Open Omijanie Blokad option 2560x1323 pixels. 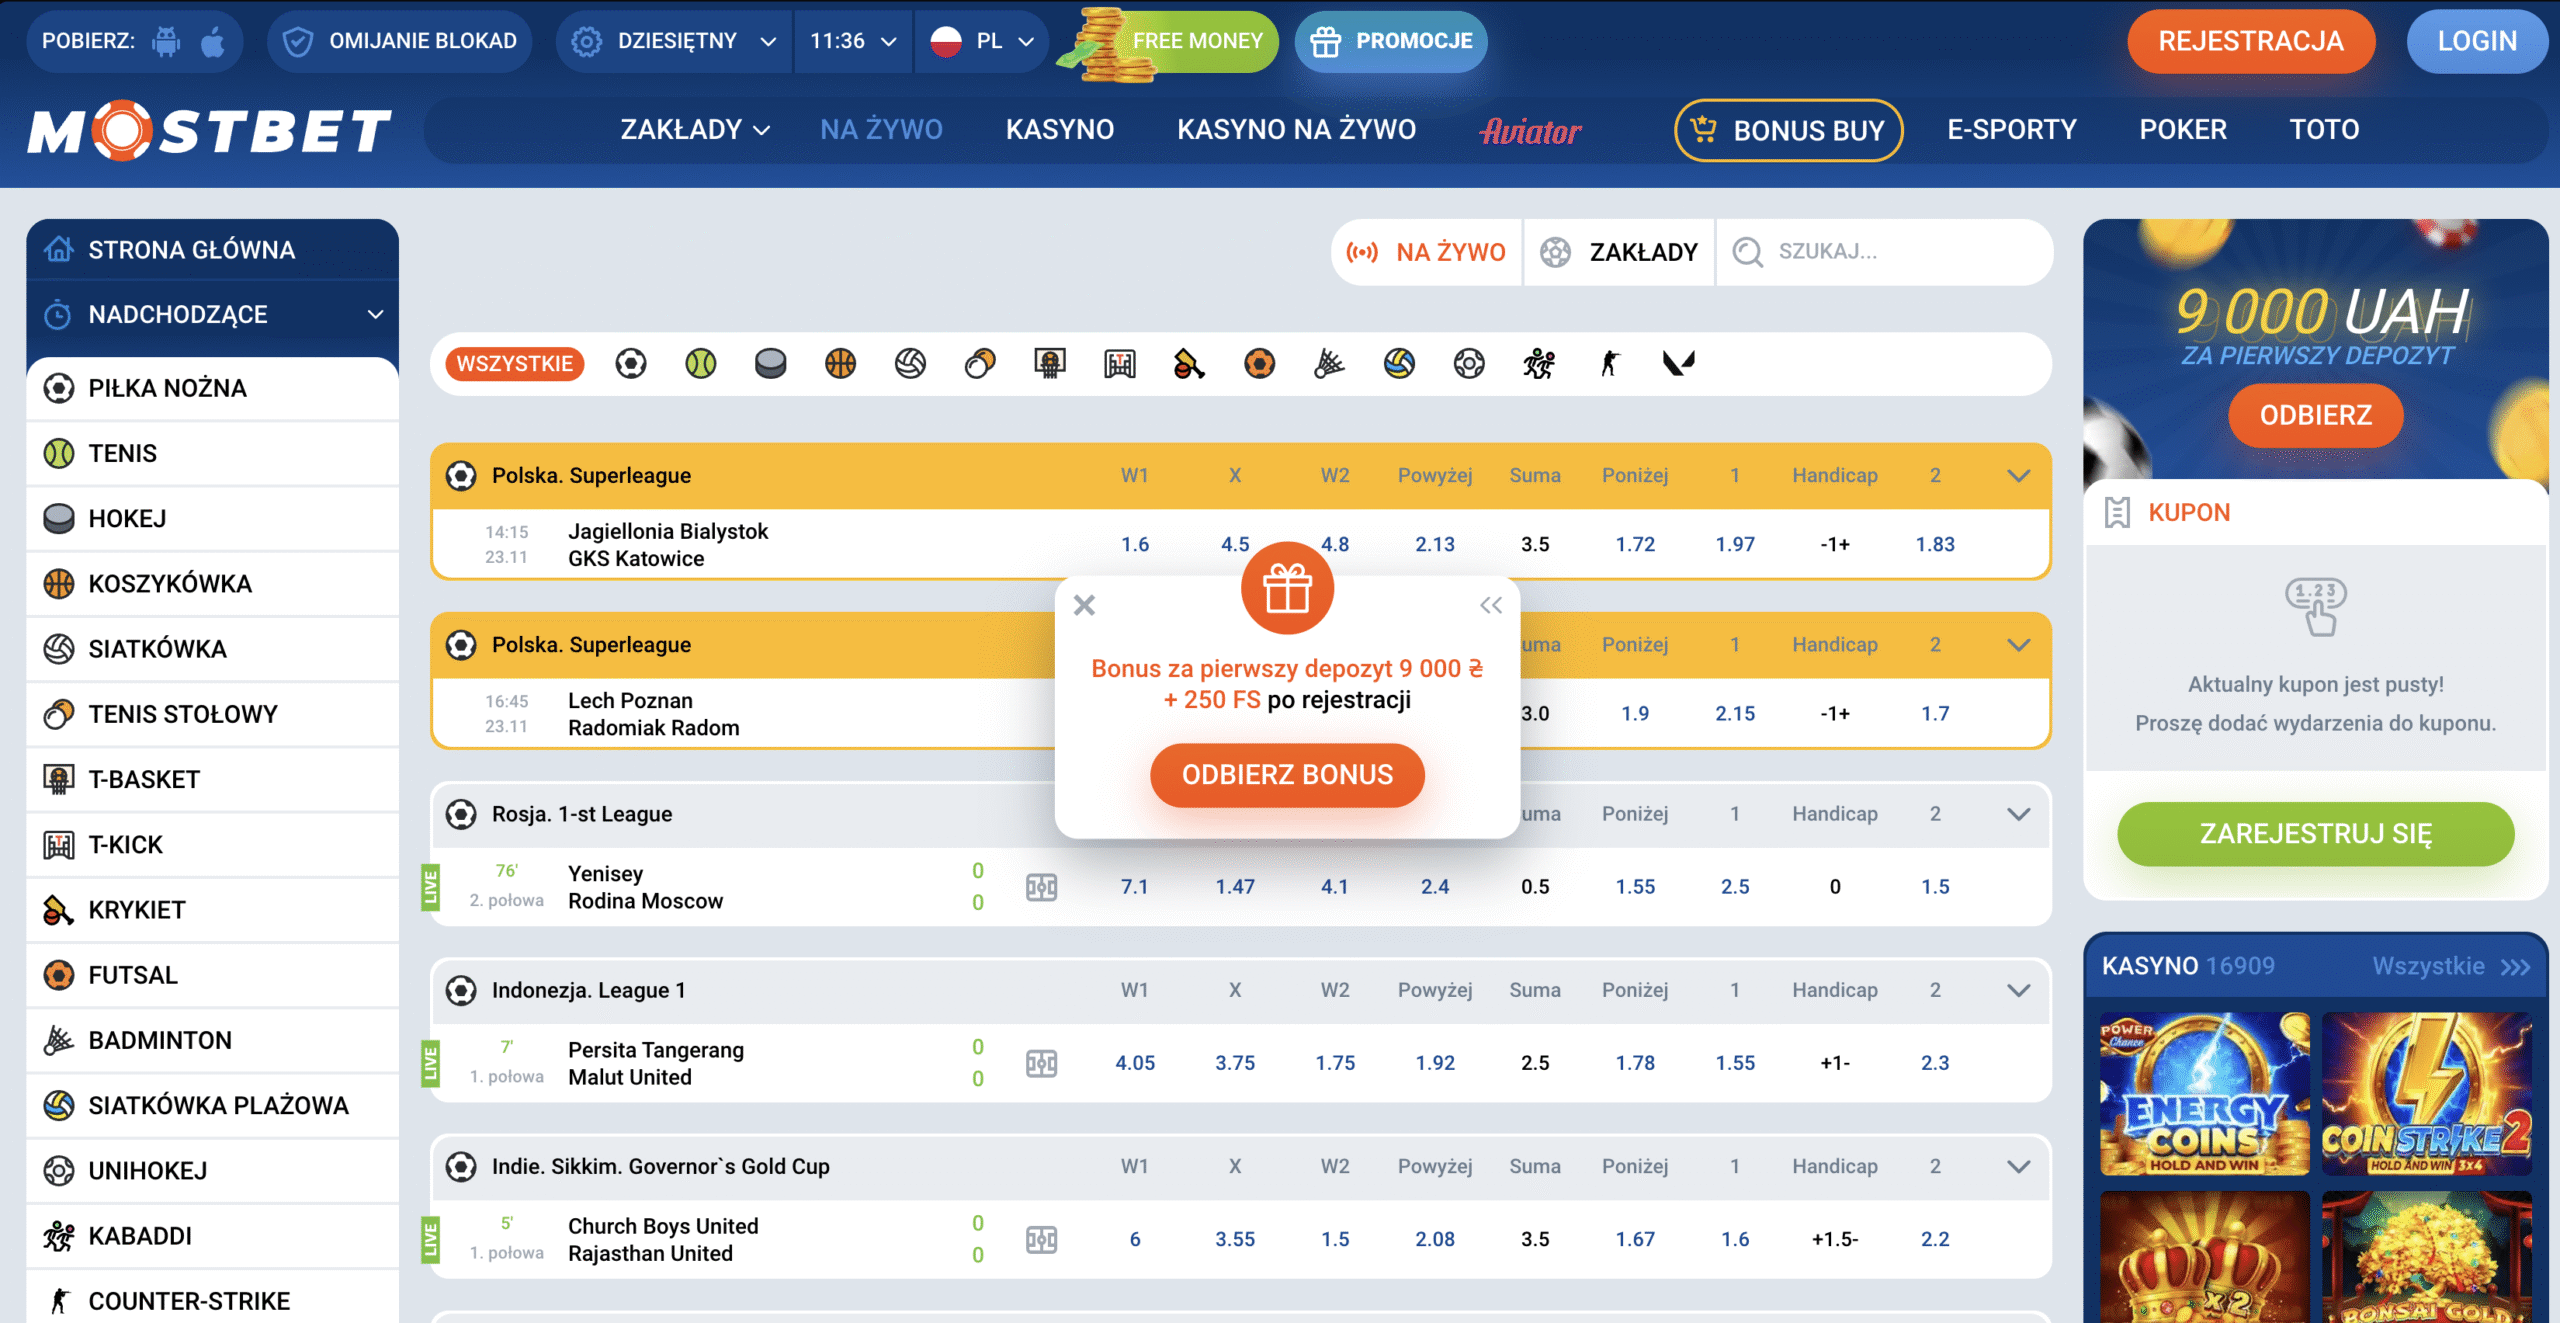(x=400, y=41)
